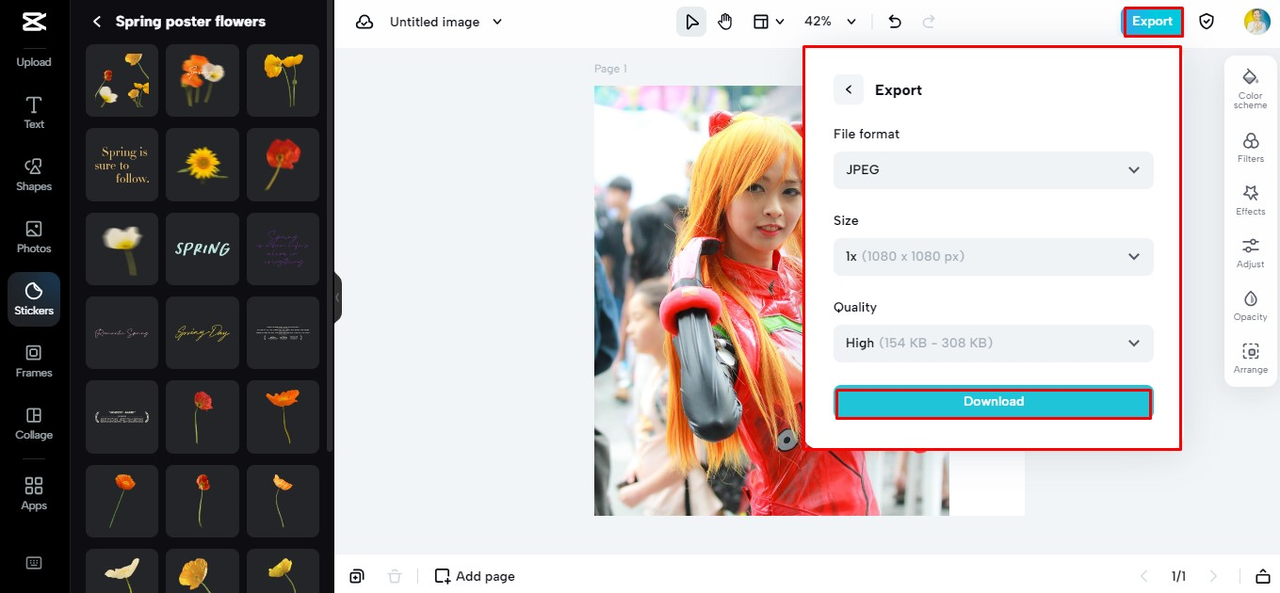
Task: Open the Frames panel
Action: coord(33,361)
